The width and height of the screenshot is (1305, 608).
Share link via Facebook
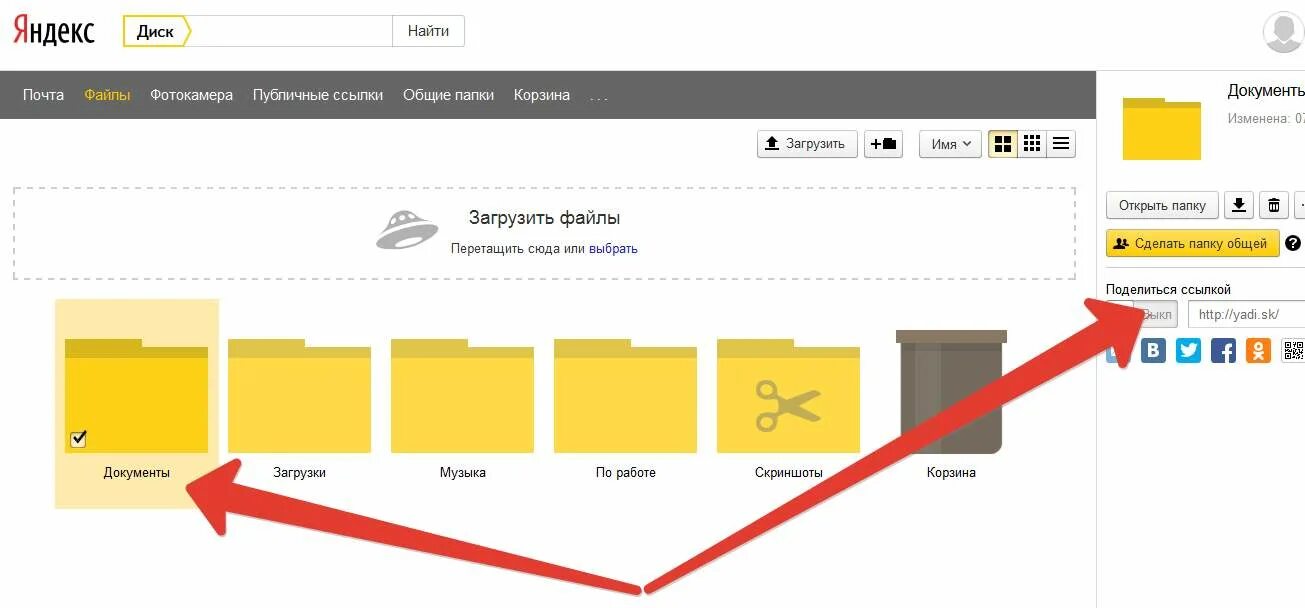tap(1223, 350)
